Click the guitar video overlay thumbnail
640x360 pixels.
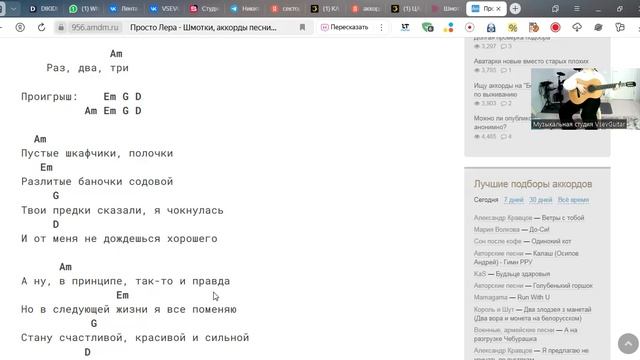585,99
